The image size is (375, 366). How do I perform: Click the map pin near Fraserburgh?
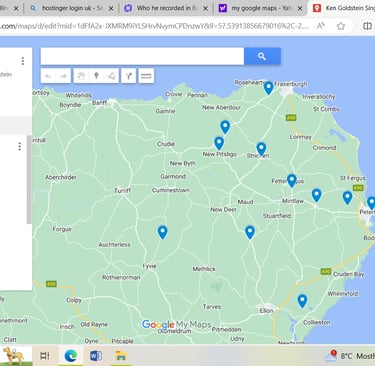click(268, 88)
